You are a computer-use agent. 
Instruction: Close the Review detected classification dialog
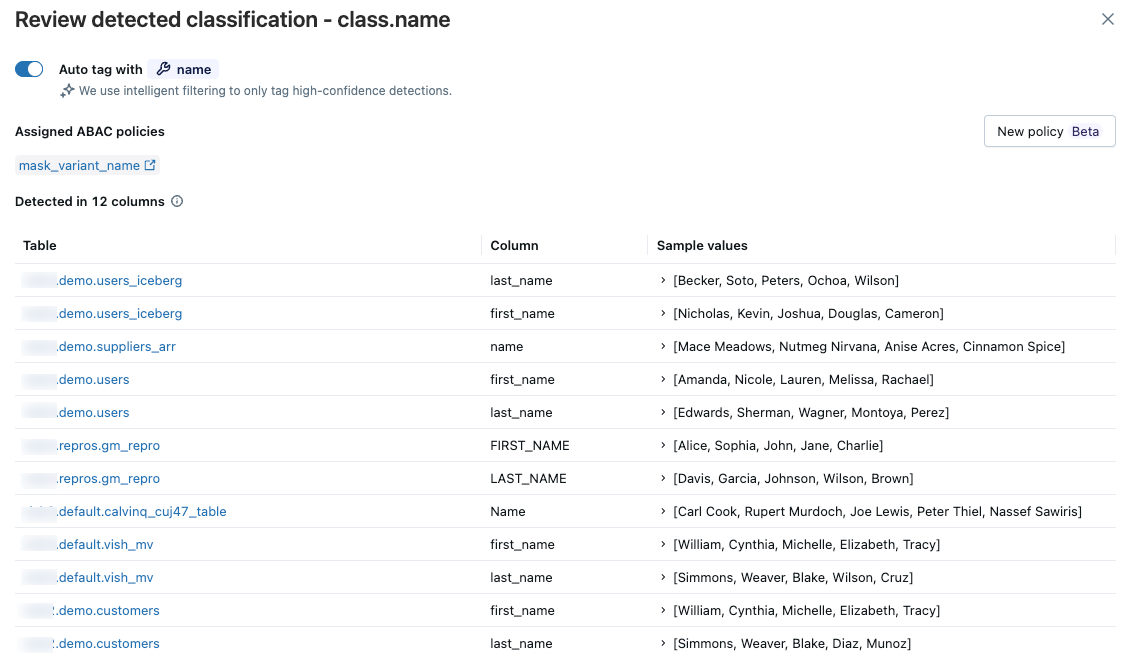pos(1107,19)
